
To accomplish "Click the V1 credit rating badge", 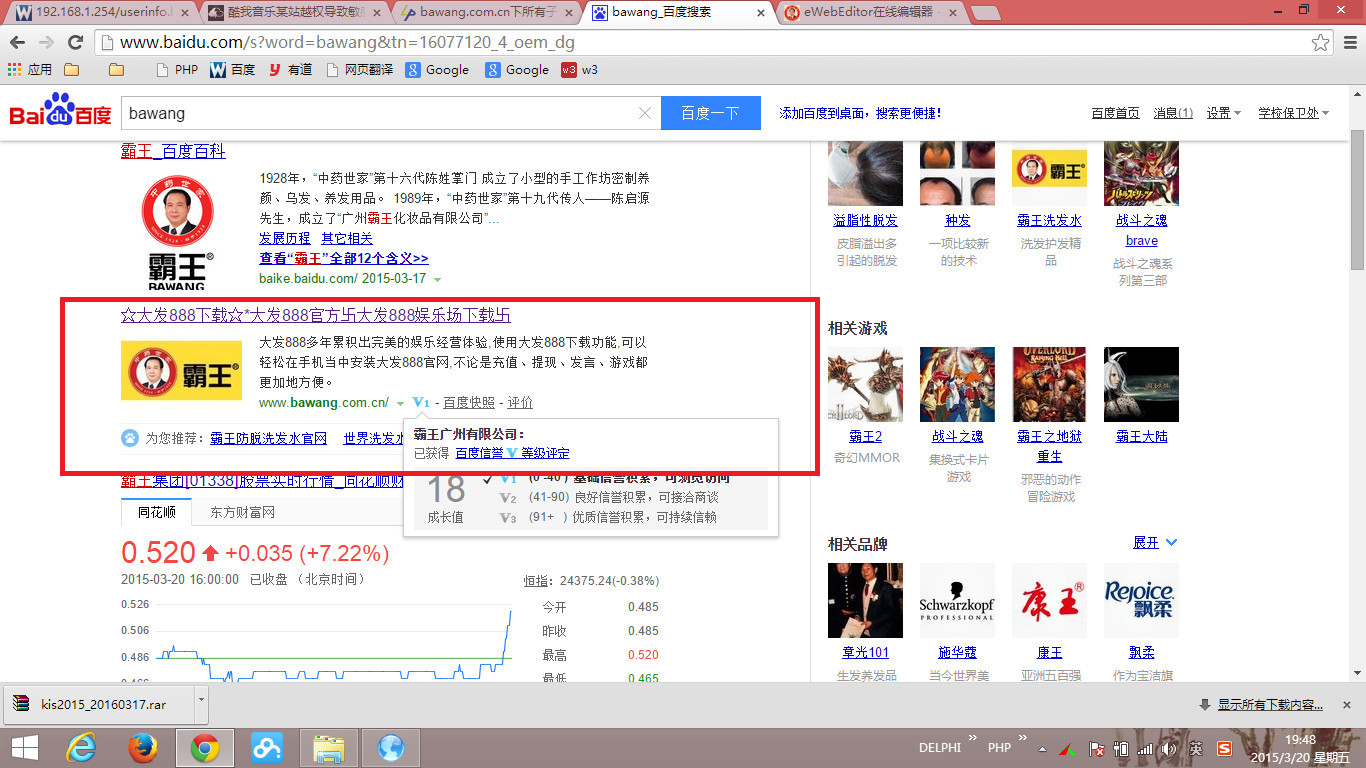I will click(421, 402).
